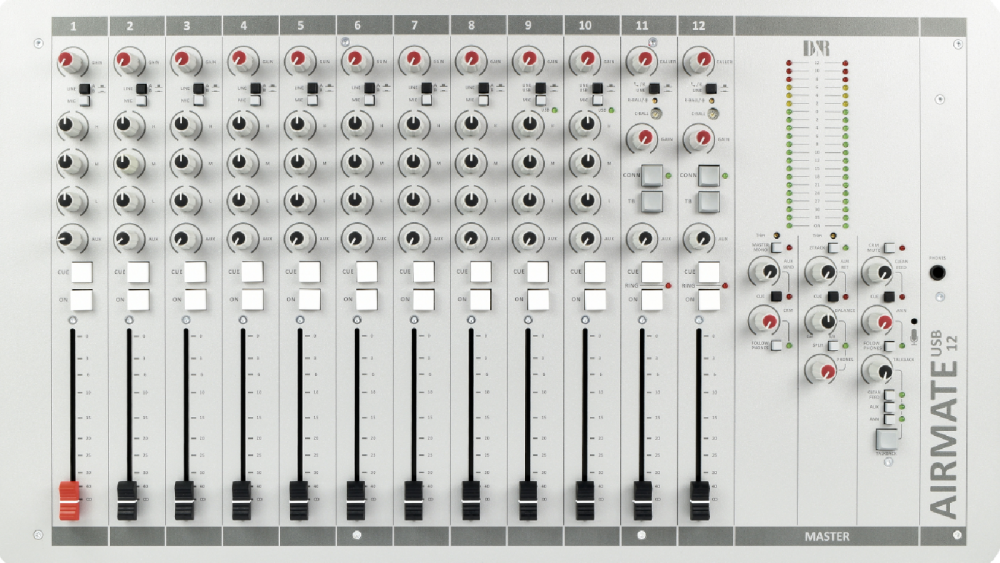Viewport: 1000px width, 563px height.
Task: Activate the CUE button on channel 4
Action: (x=253, y=272)
